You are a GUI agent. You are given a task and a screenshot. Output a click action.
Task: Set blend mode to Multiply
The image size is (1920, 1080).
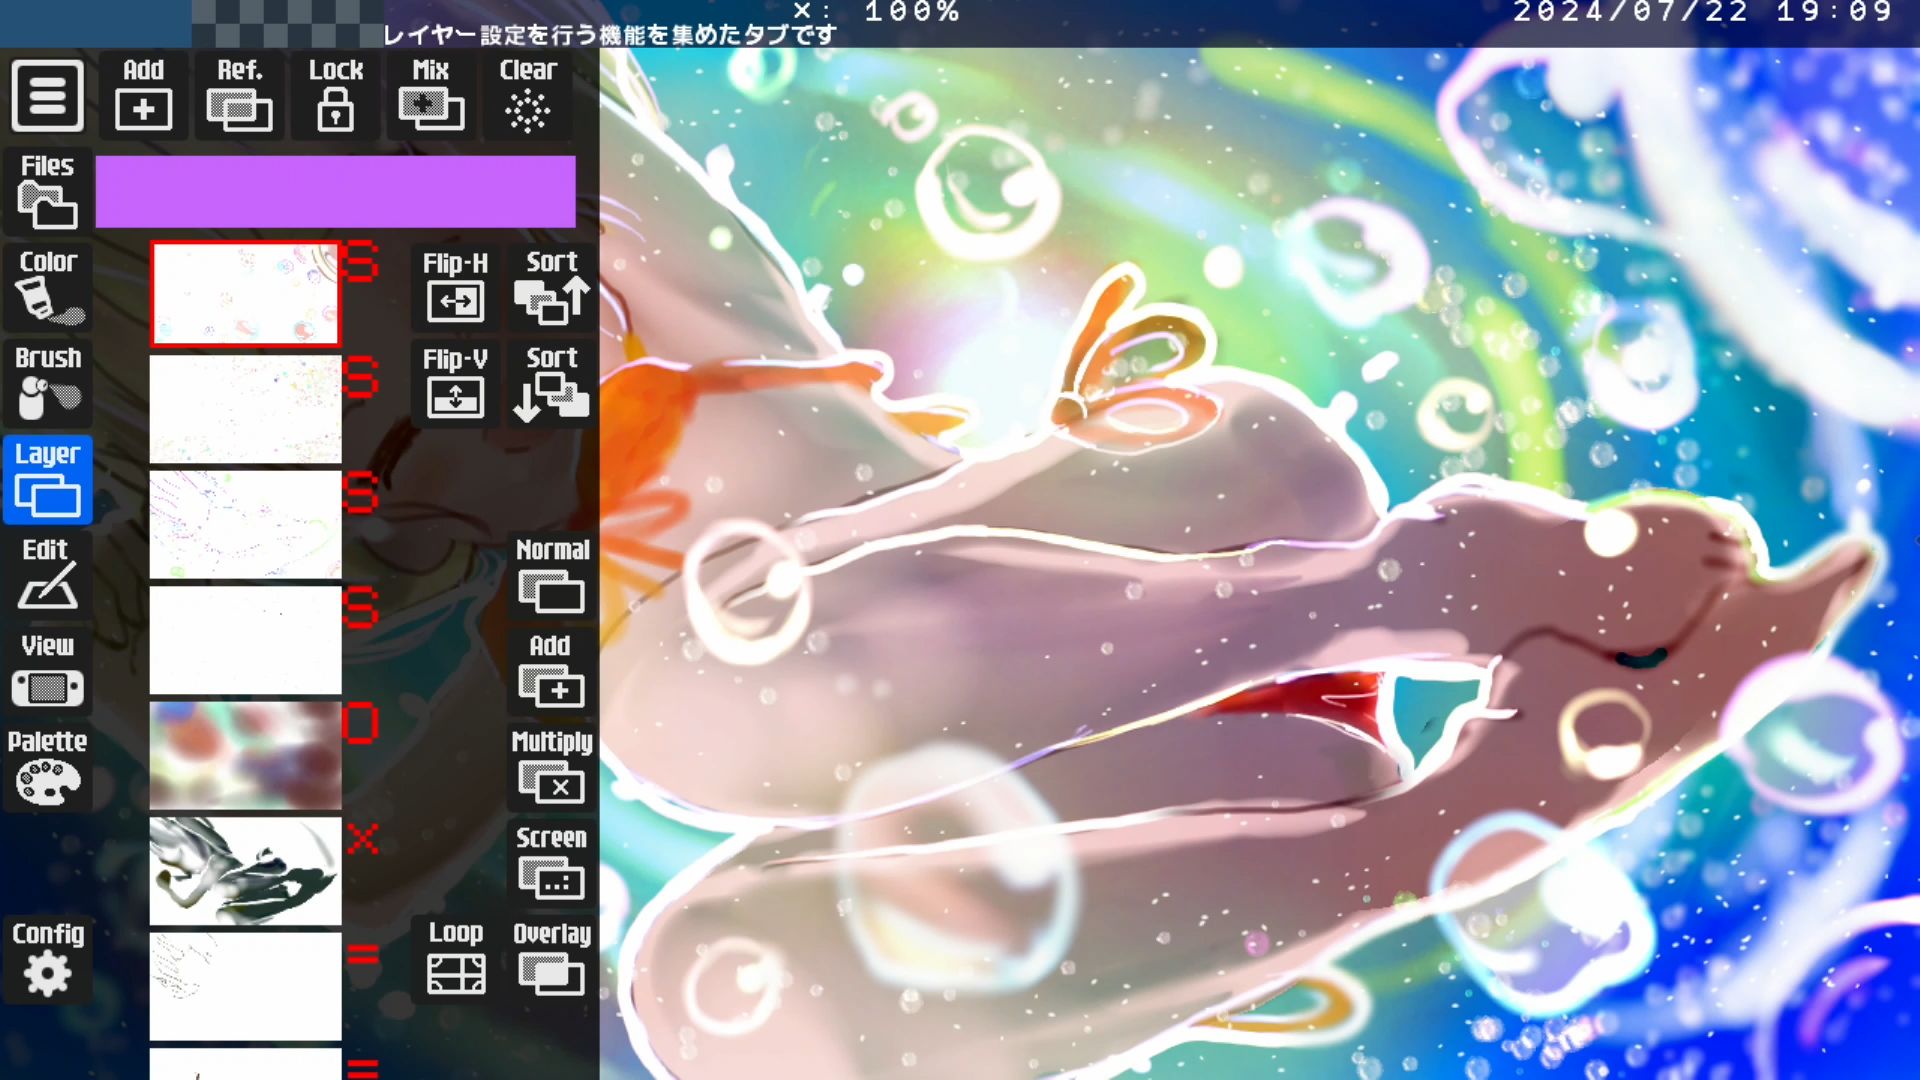[552, 767]
